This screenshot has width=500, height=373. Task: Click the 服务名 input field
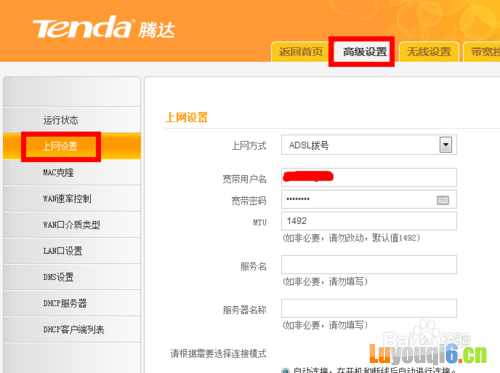(369, 265)
